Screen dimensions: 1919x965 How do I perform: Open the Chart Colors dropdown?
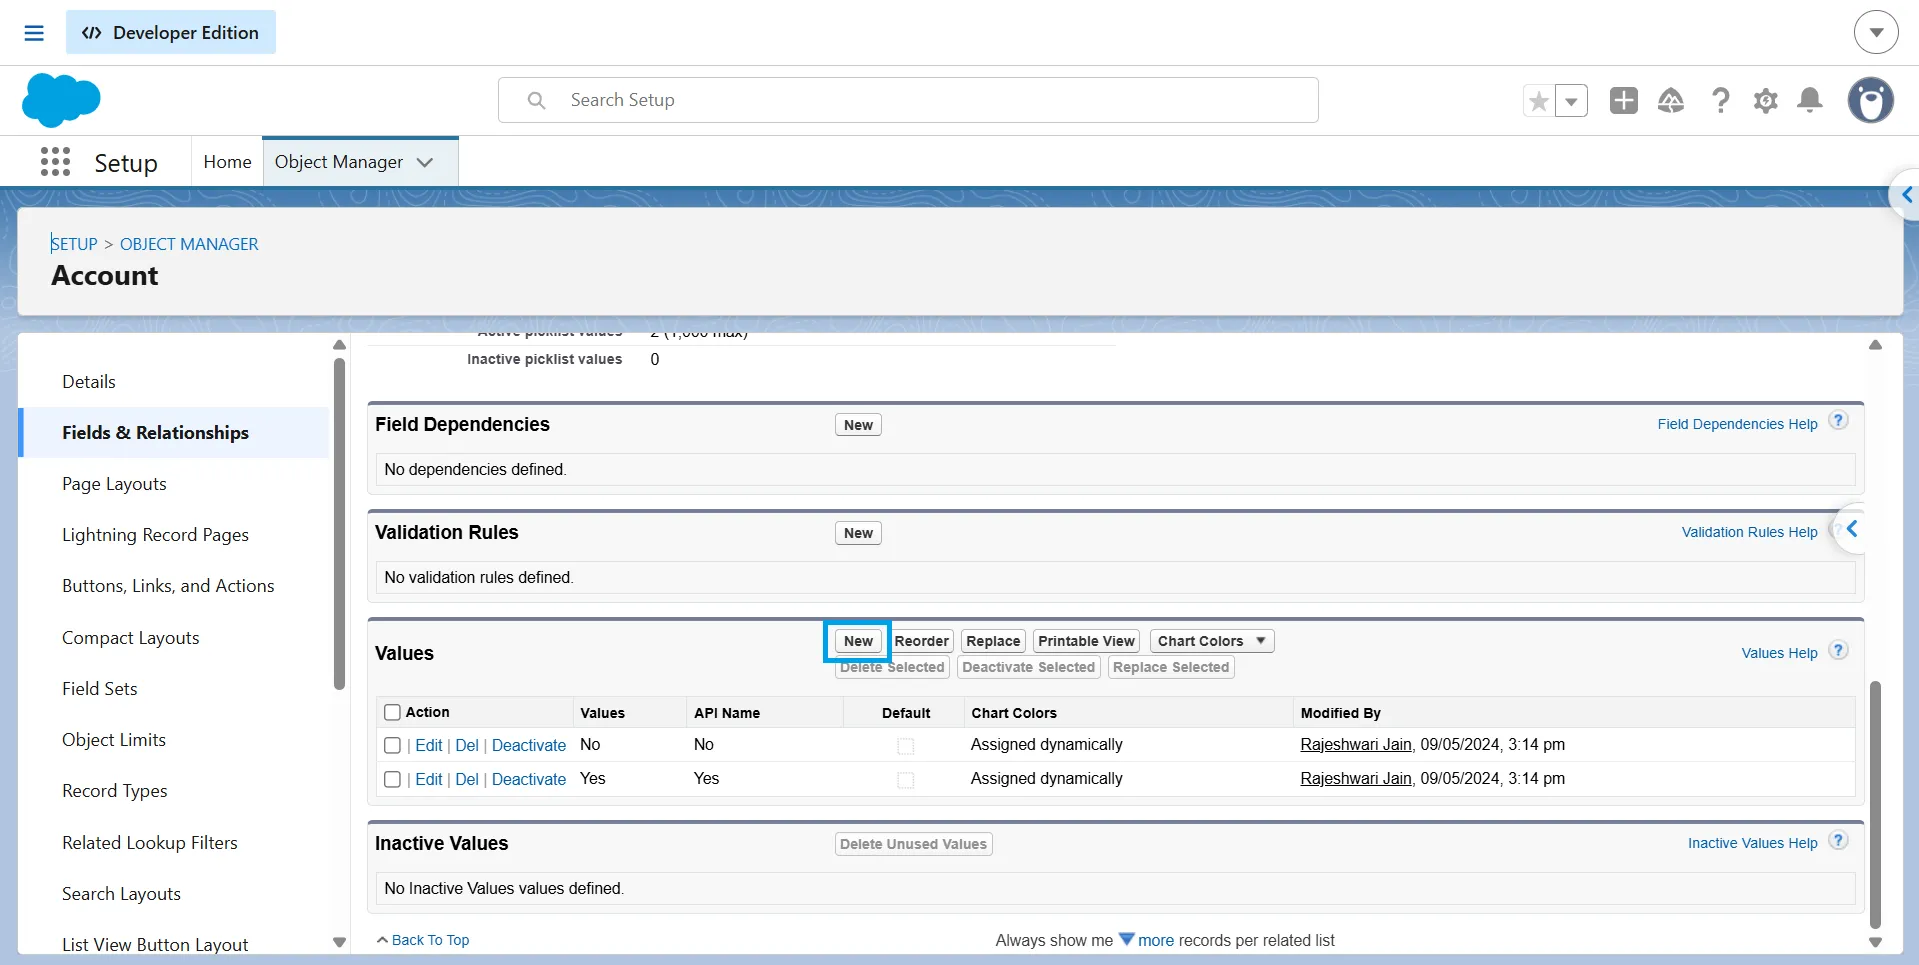click(x=1212, y=641)
